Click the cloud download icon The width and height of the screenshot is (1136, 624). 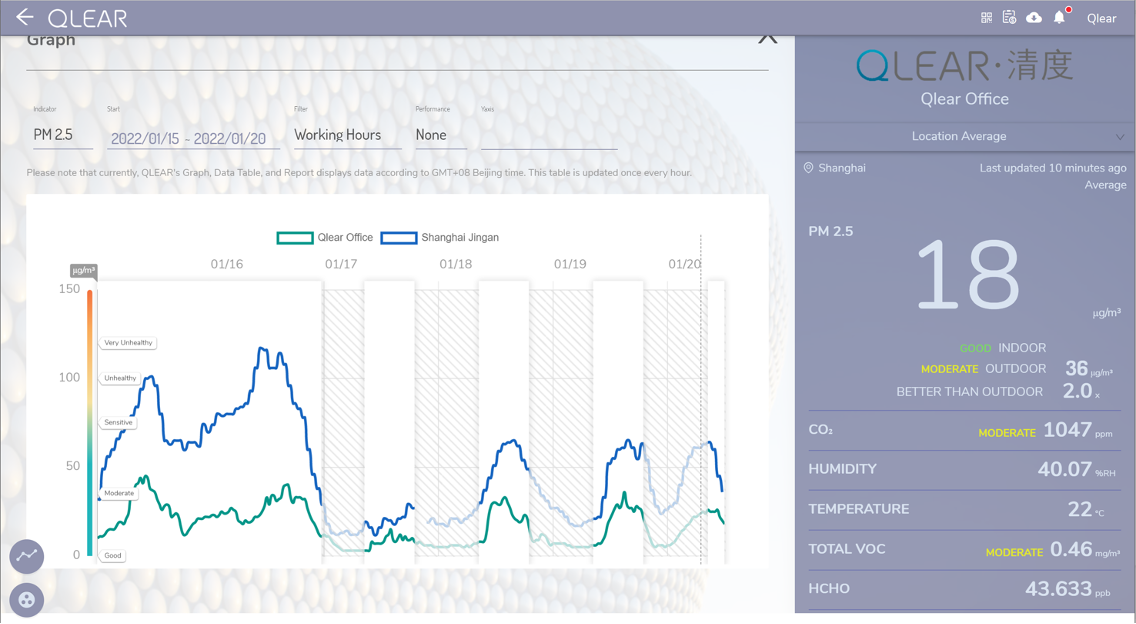coord(1034,18)
